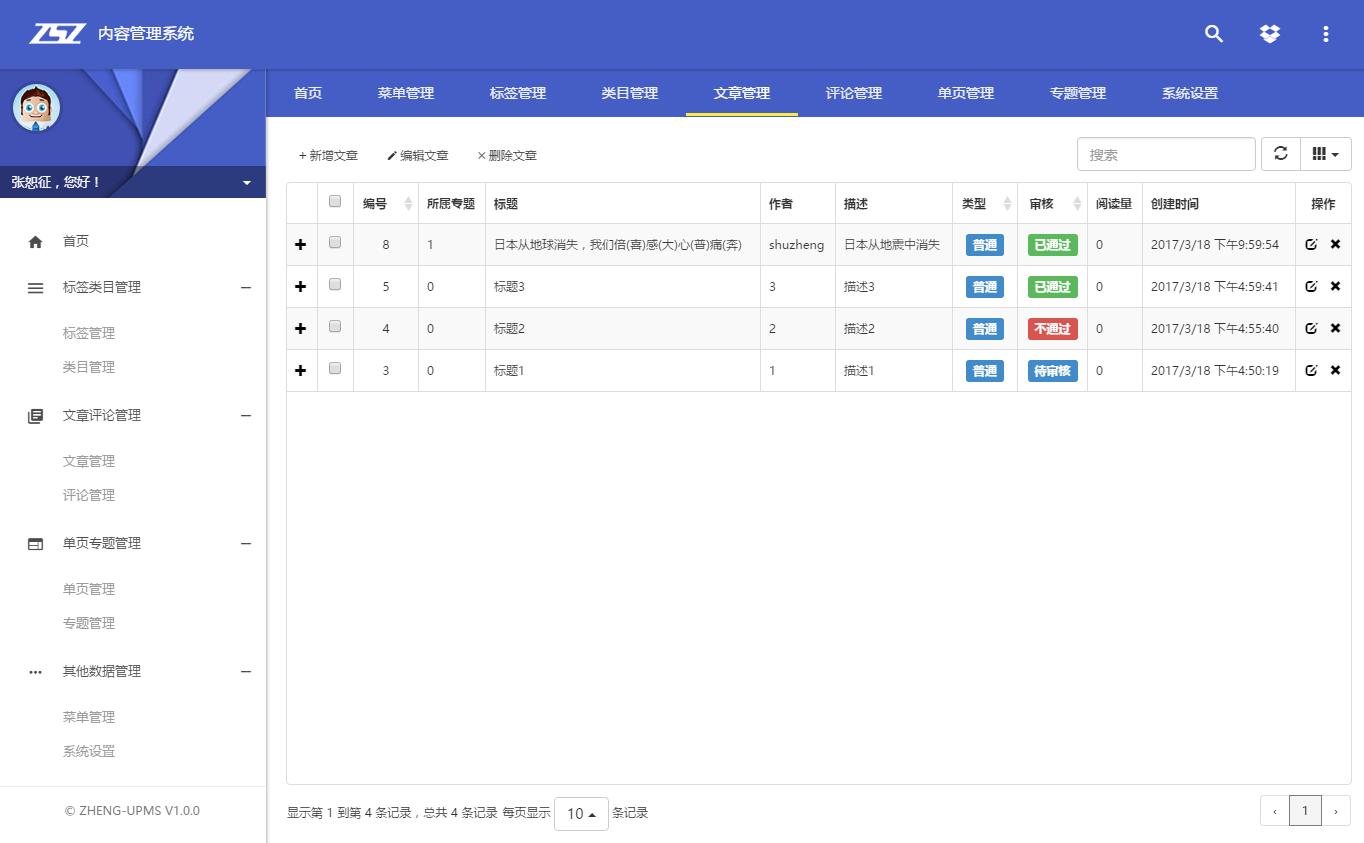Check the checkbox for article 标题1
Viewport: 1364px width, 843px height.
335,369
